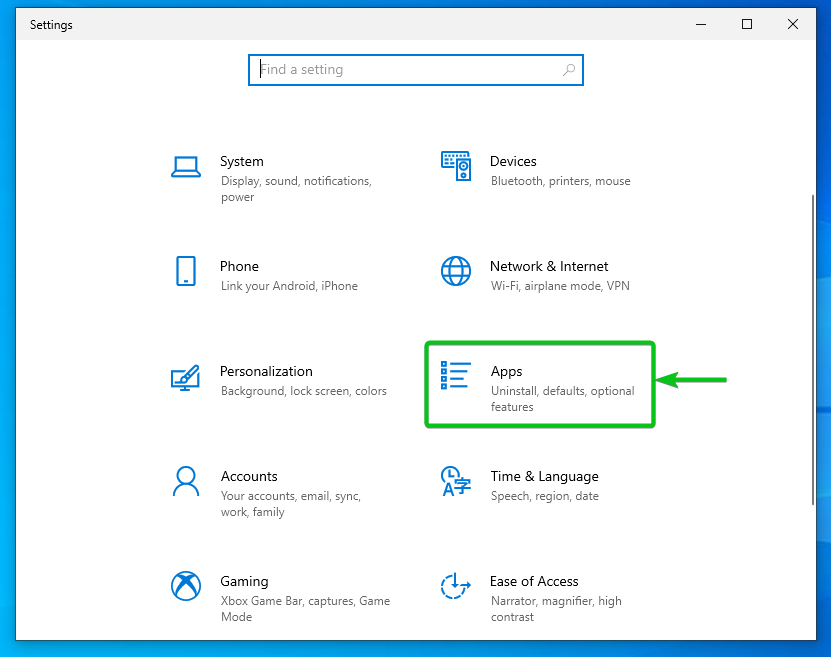Click the Devices keyboard and speaker icon
Image resolution: width=831 pixels, height=657 pixels.
(x=456, y=166)
